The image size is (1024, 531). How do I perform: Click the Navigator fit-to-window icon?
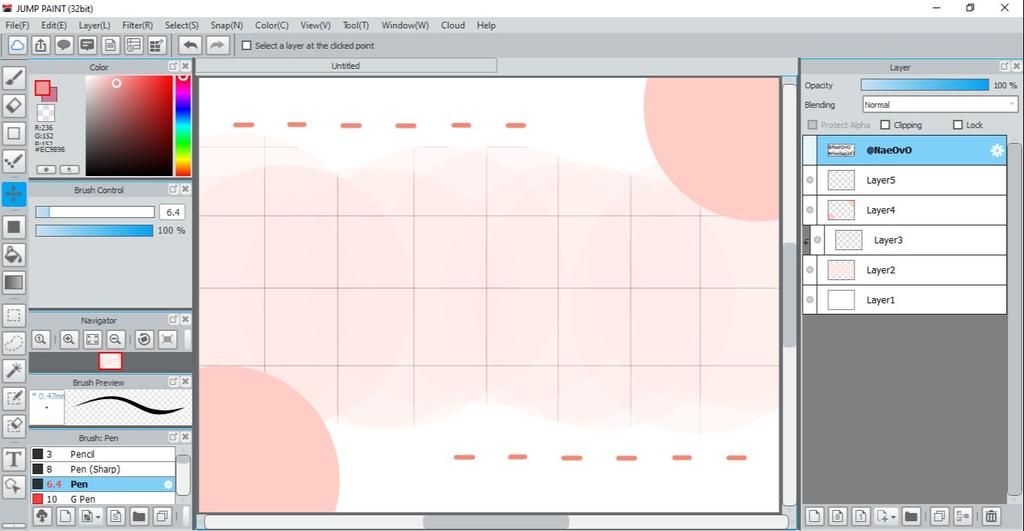click(92, 339)
